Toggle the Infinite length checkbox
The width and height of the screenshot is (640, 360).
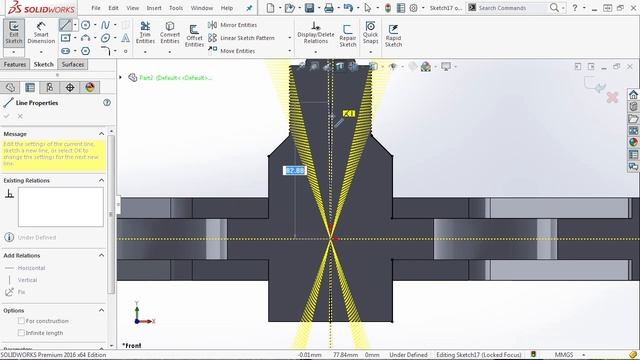(x=21, y=333)
